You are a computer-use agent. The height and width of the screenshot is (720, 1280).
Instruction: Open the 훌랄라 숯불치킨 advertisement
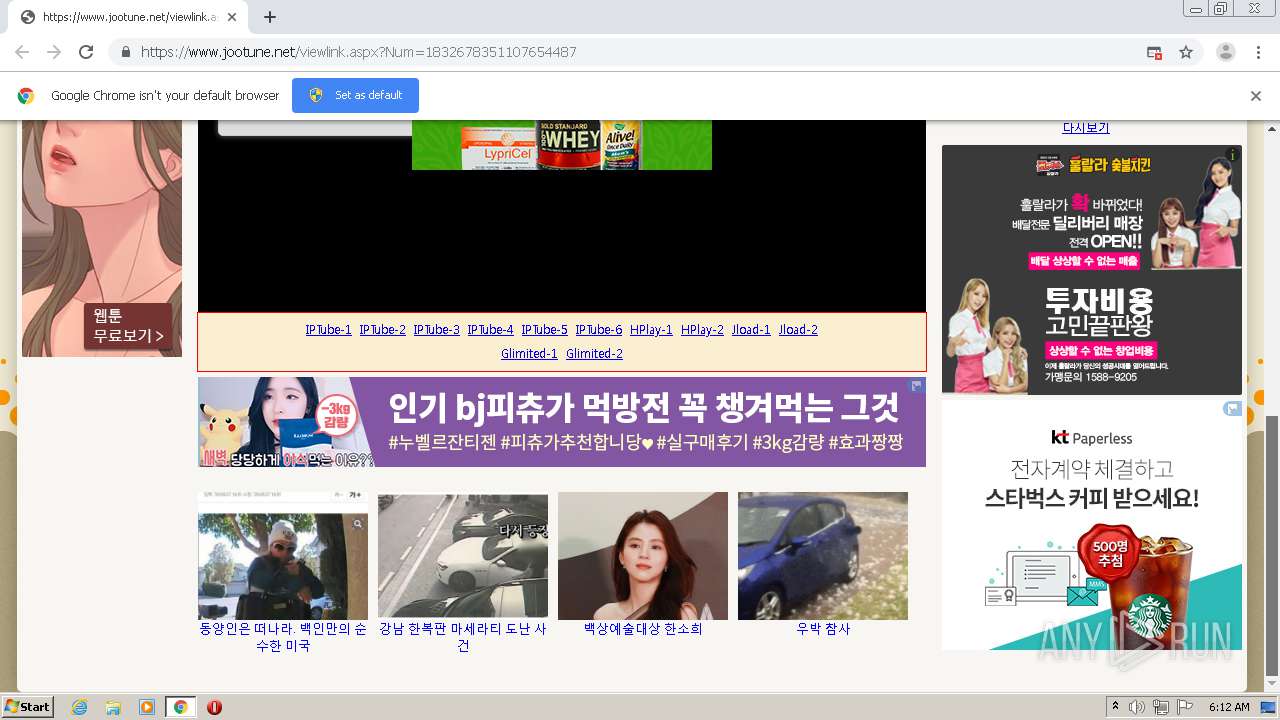pos(1092,270)
